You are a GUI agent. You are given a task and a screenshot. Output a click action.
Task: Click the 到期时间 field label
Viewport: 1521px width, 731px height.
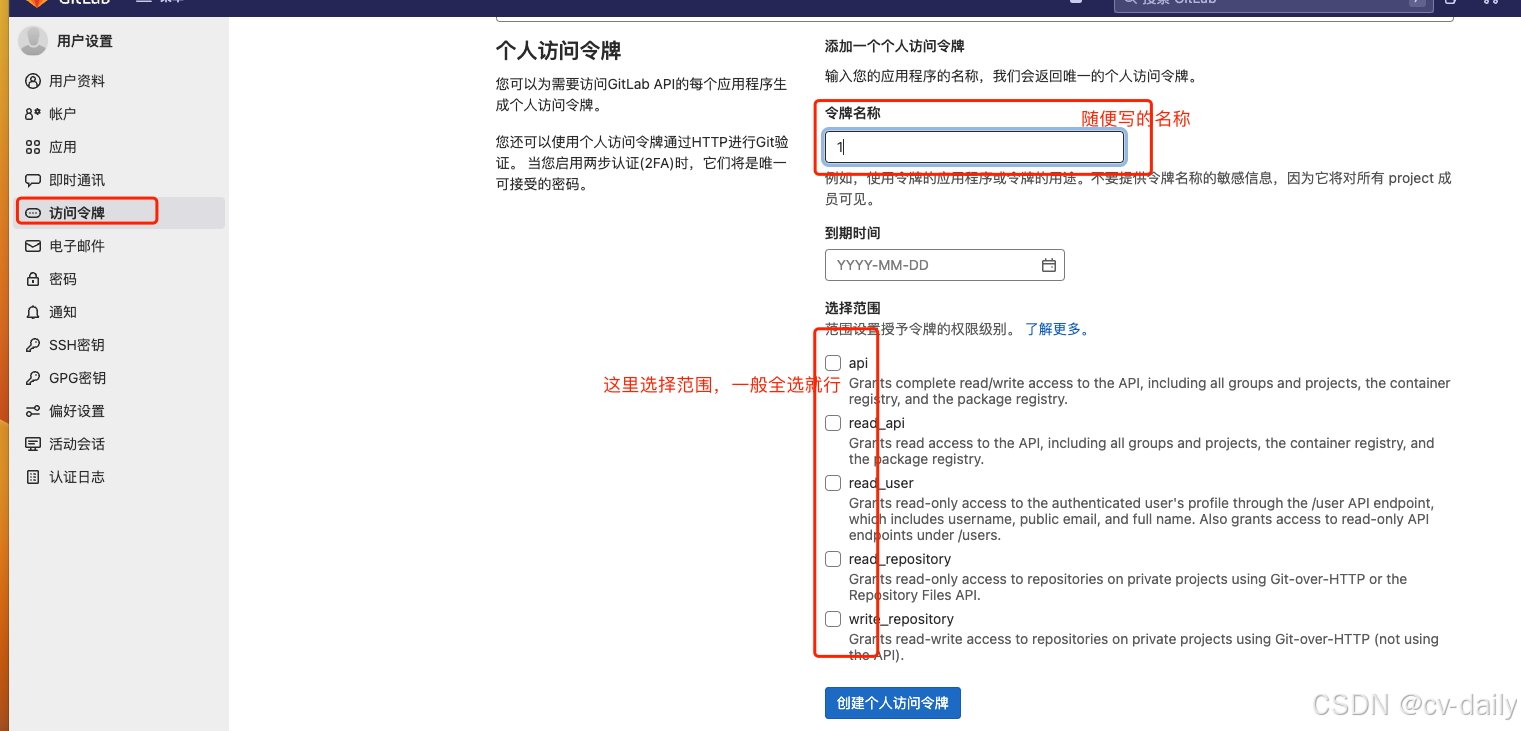pyautogui.click(x=853, y=233)
